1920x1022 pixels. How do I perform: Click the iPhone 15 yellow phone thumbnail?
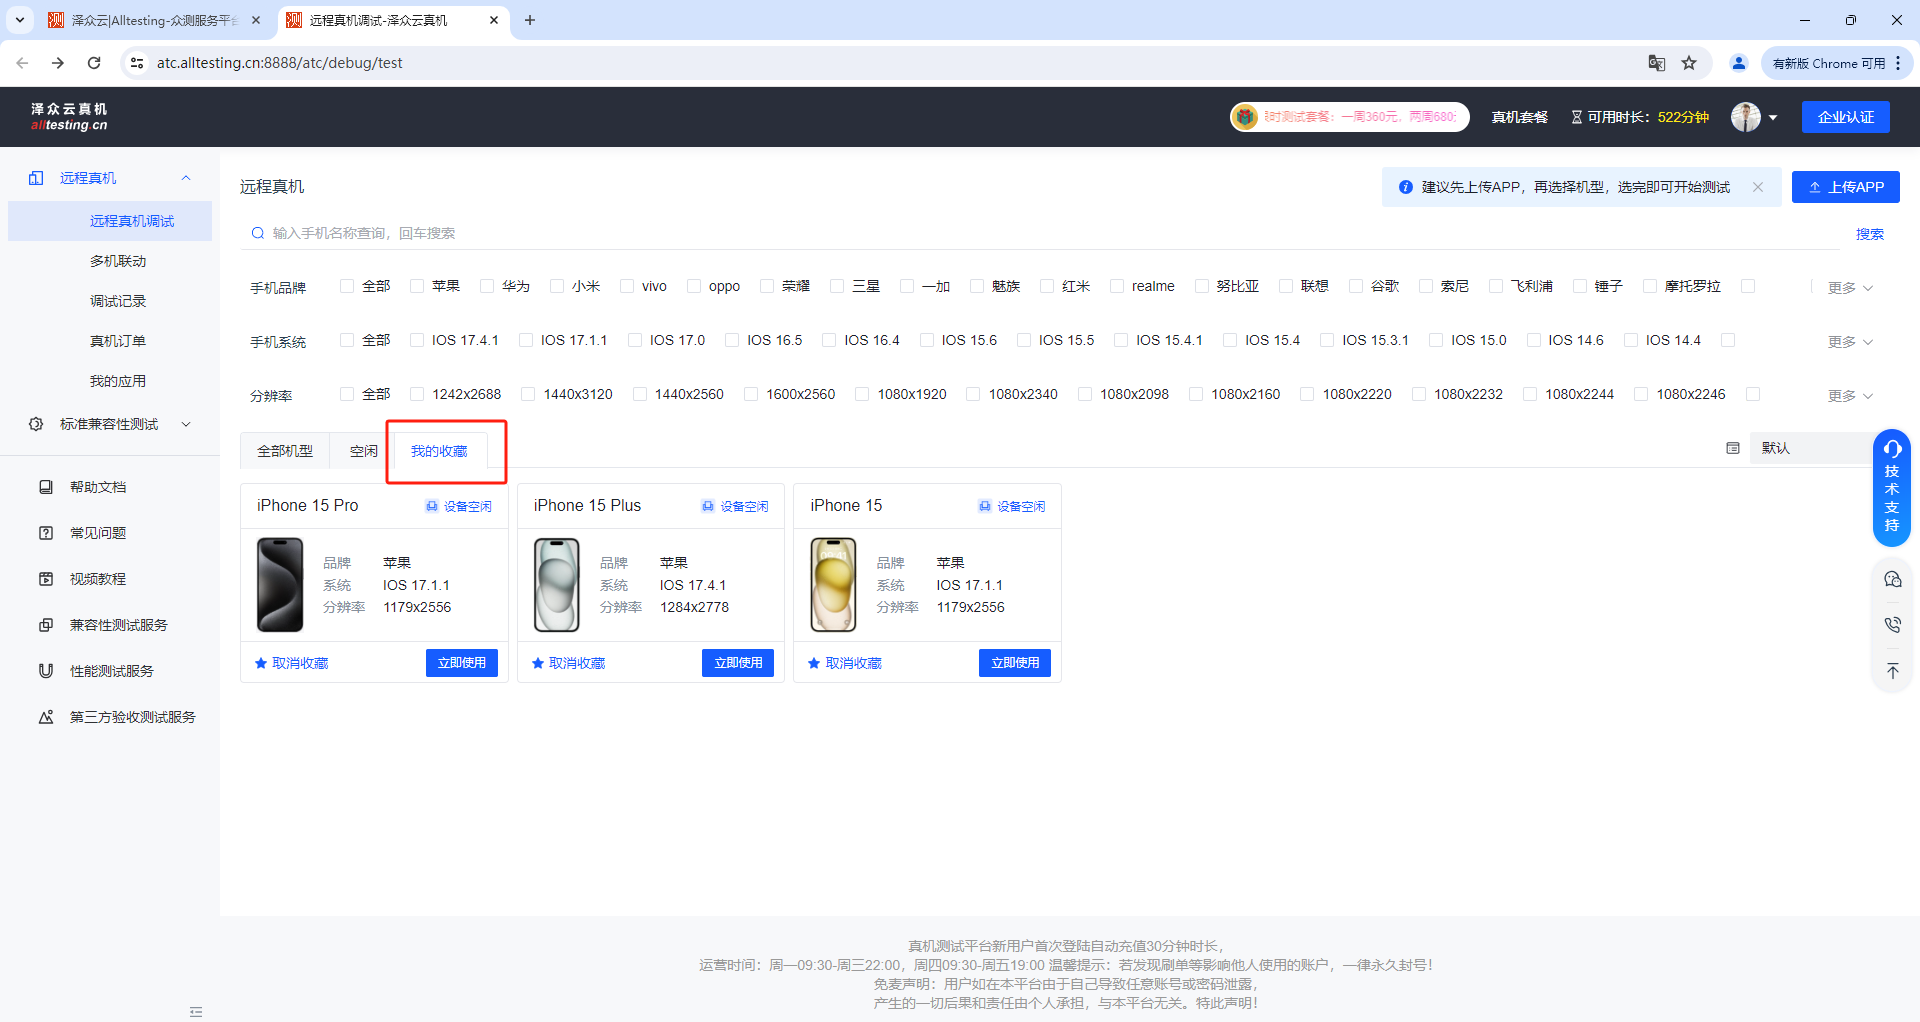[x=833, y=585]
